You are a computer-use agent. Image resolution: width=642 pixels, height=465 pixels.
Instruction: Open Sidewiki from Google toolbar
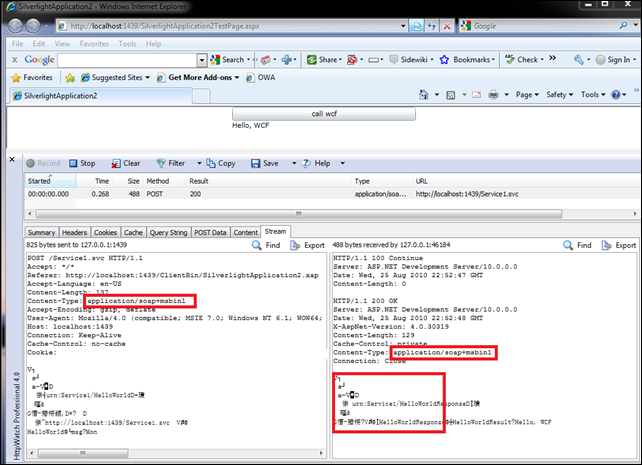pos(411,60)
